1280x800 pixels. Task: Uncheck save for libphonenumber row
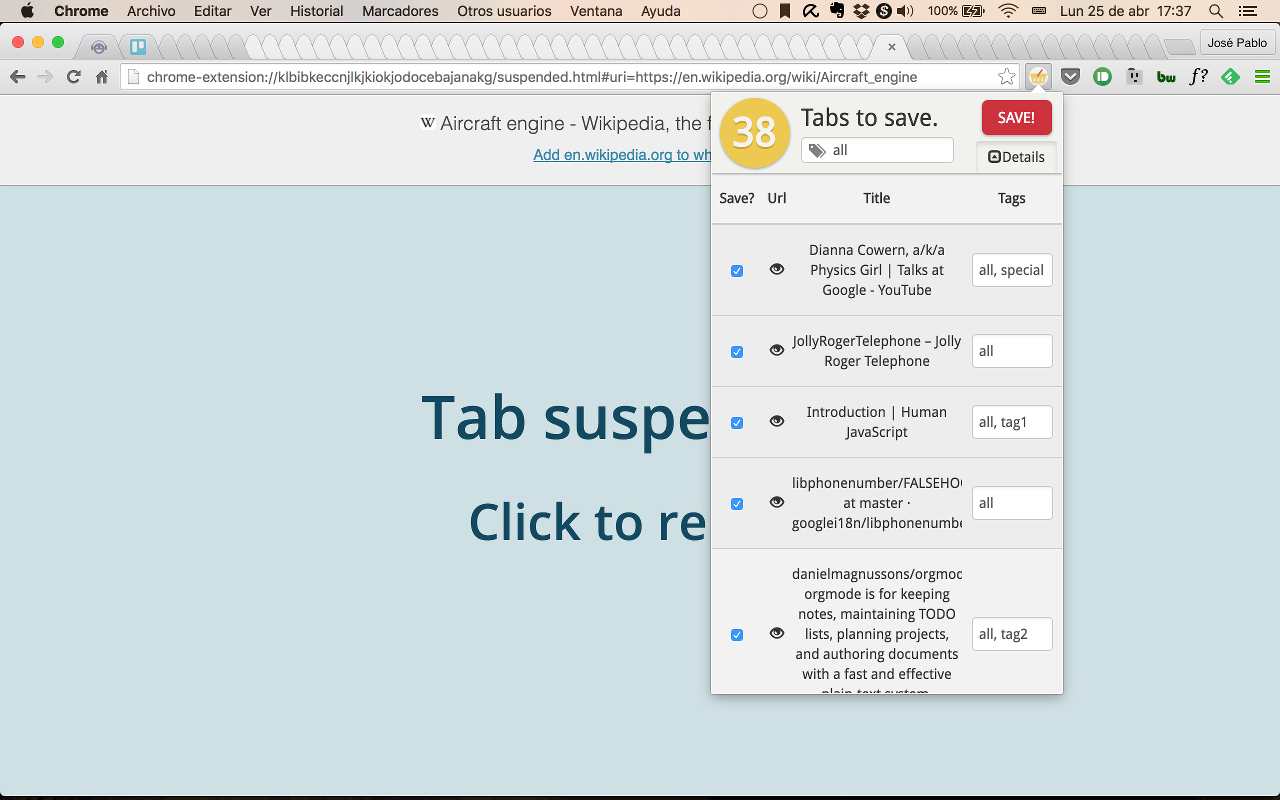[737, 504]
